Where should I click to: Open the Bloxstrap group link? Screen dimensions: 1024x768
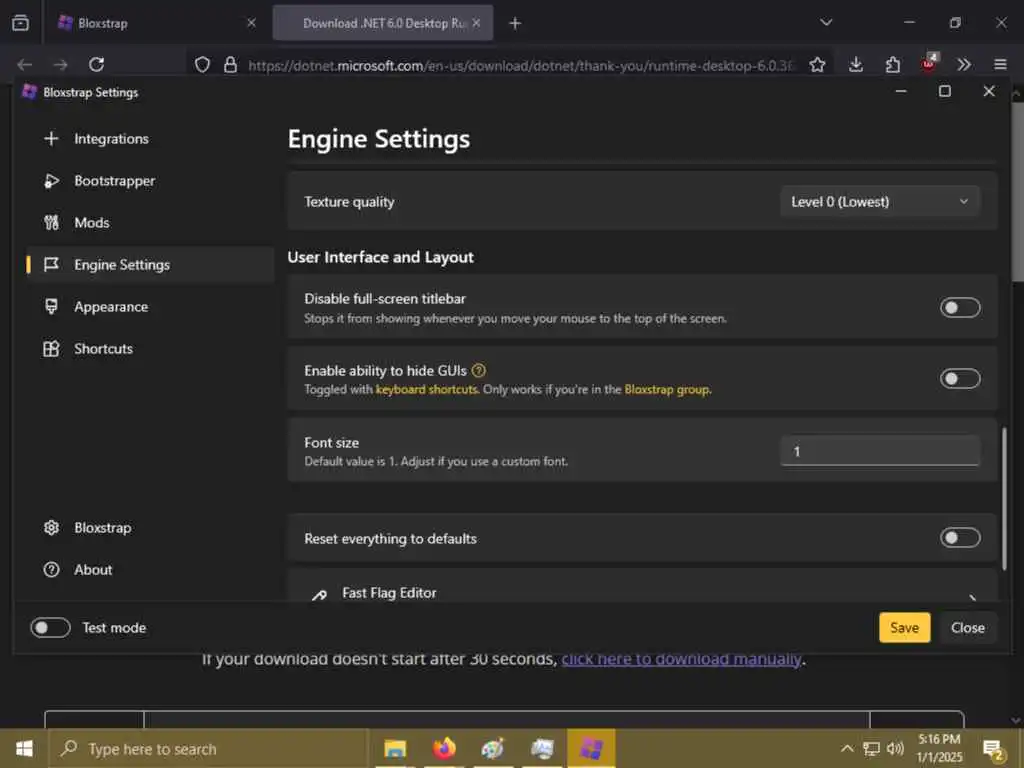667,390
